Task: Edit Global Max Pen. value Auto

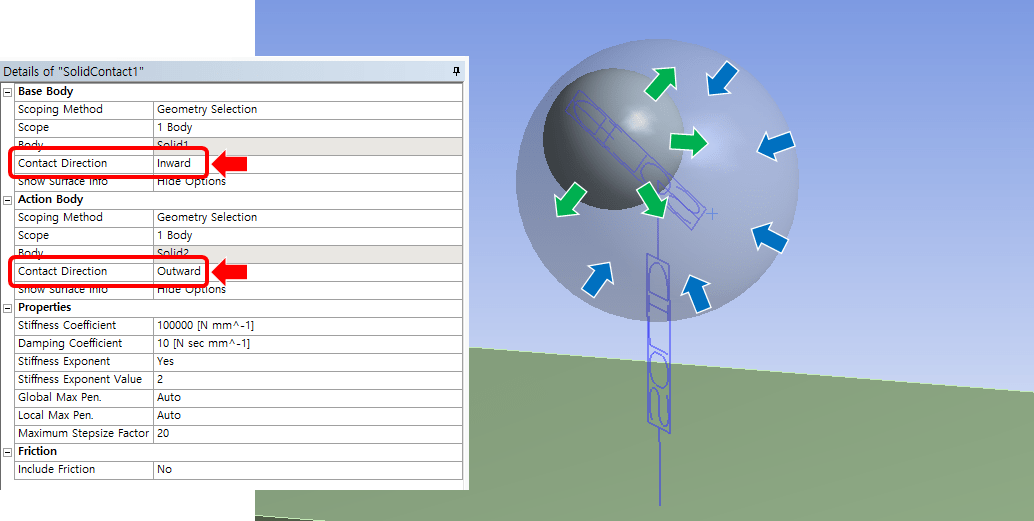Action: (307, 398)
